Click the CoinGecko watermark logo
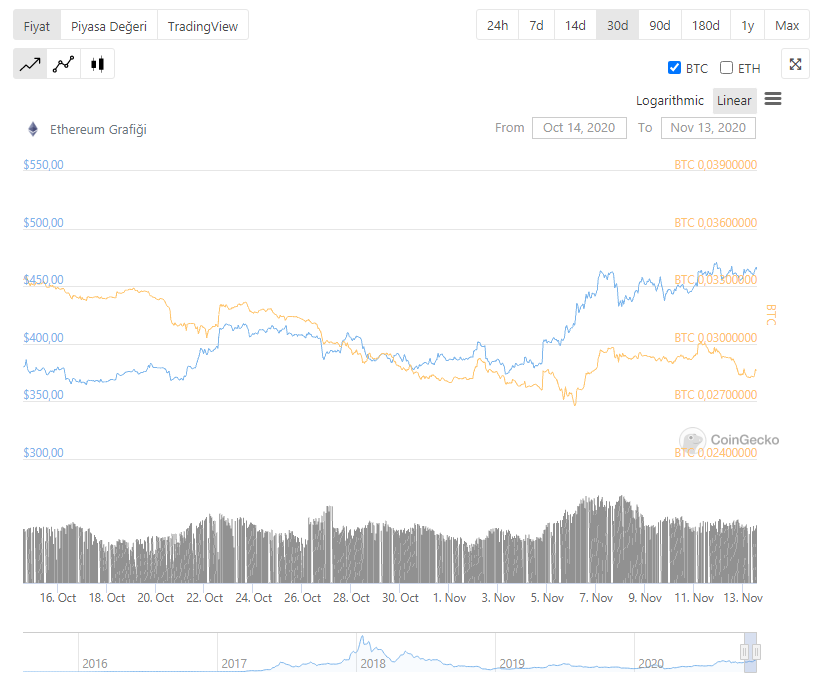 coord(692,439)
